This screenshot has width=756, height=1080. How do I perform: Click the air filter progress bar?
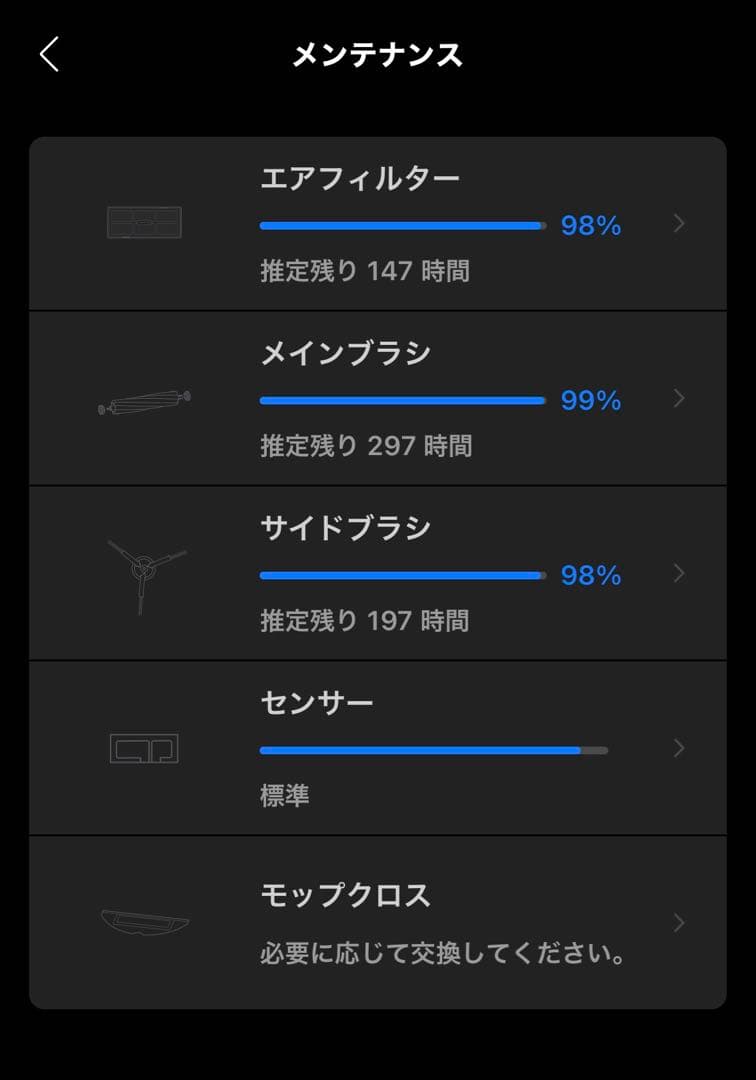pyautogui.click(x=402, y=226)
